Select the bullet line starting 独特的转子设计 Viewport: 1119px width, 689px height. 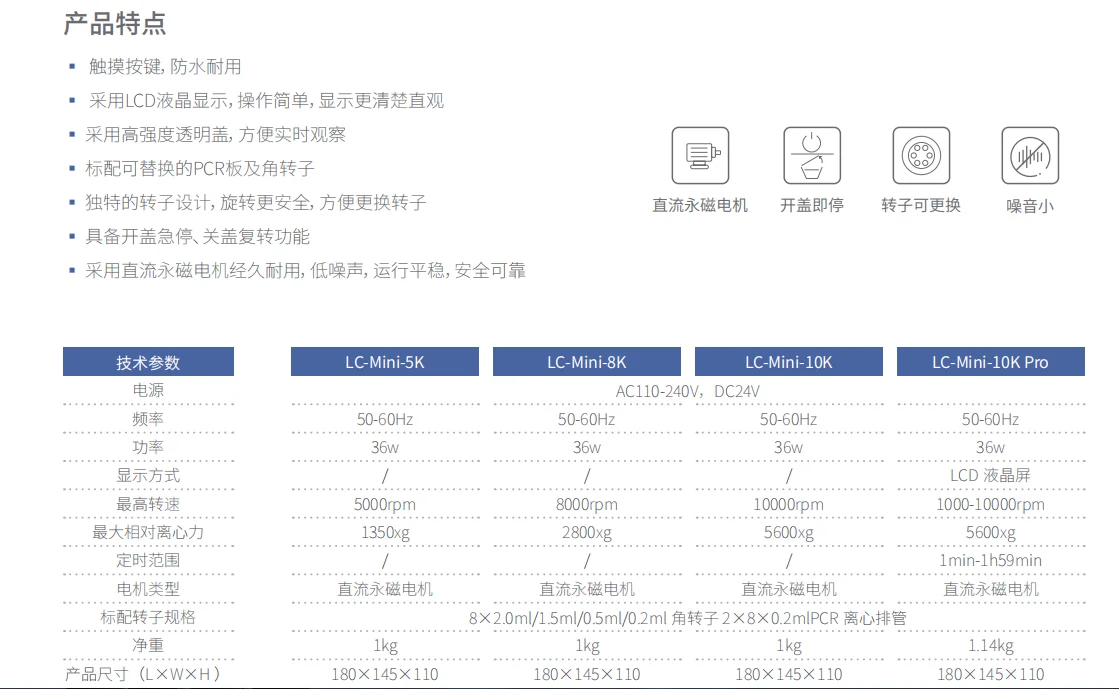click(x=256, y=203)
